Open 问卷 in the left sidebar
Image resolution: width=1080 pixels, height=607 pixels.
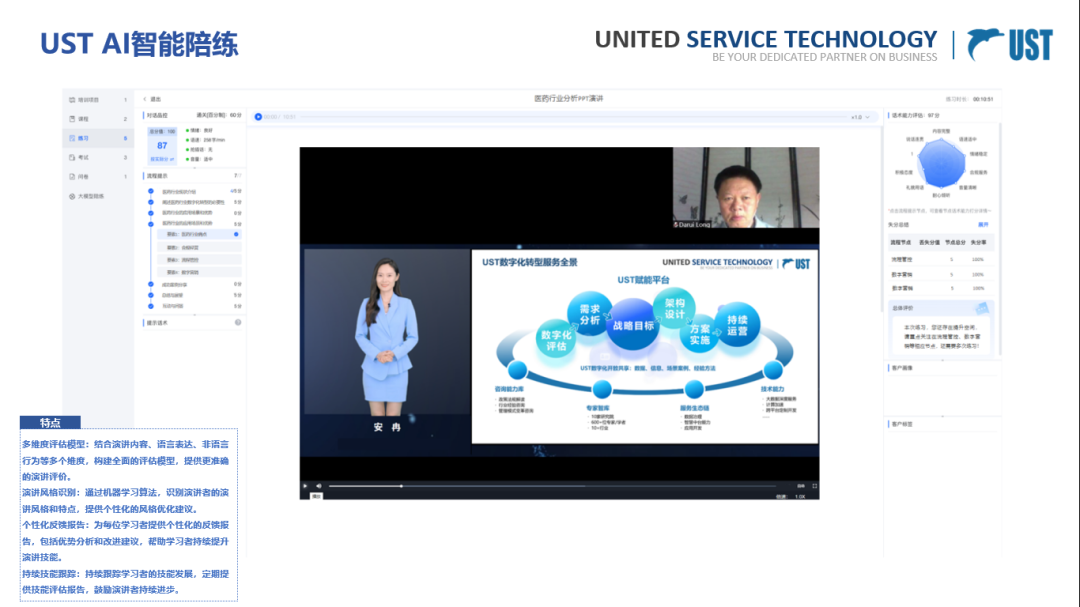pos(98,177)
